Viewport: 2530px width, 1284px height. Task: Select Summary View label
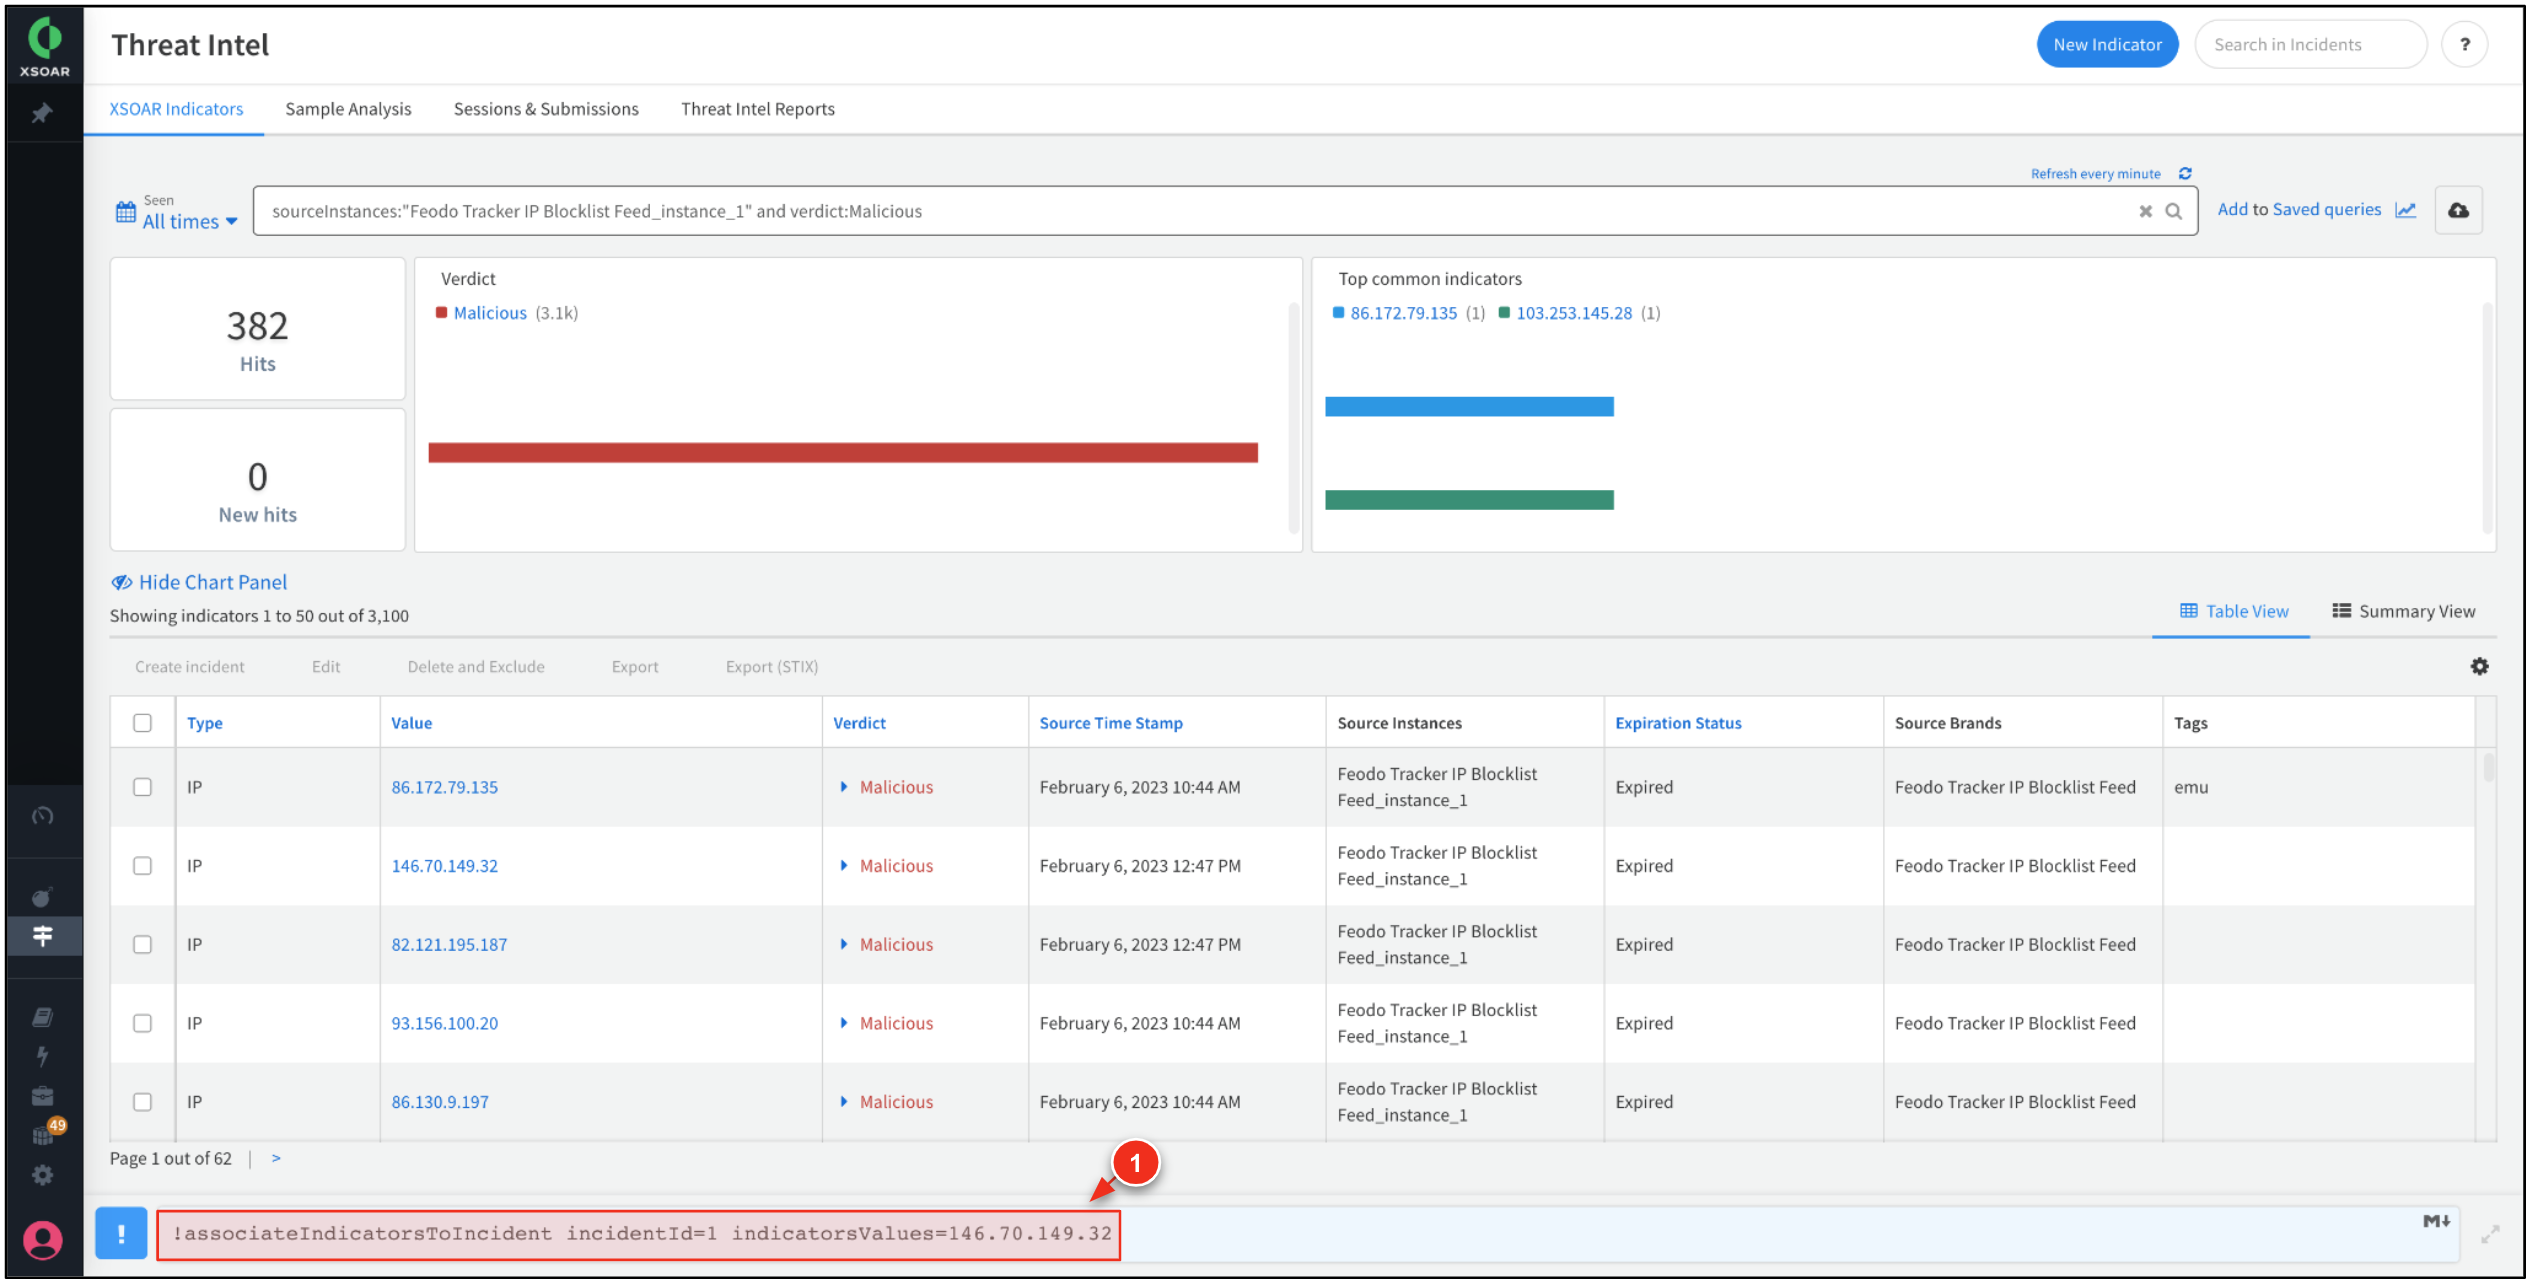pos(2416,611)
